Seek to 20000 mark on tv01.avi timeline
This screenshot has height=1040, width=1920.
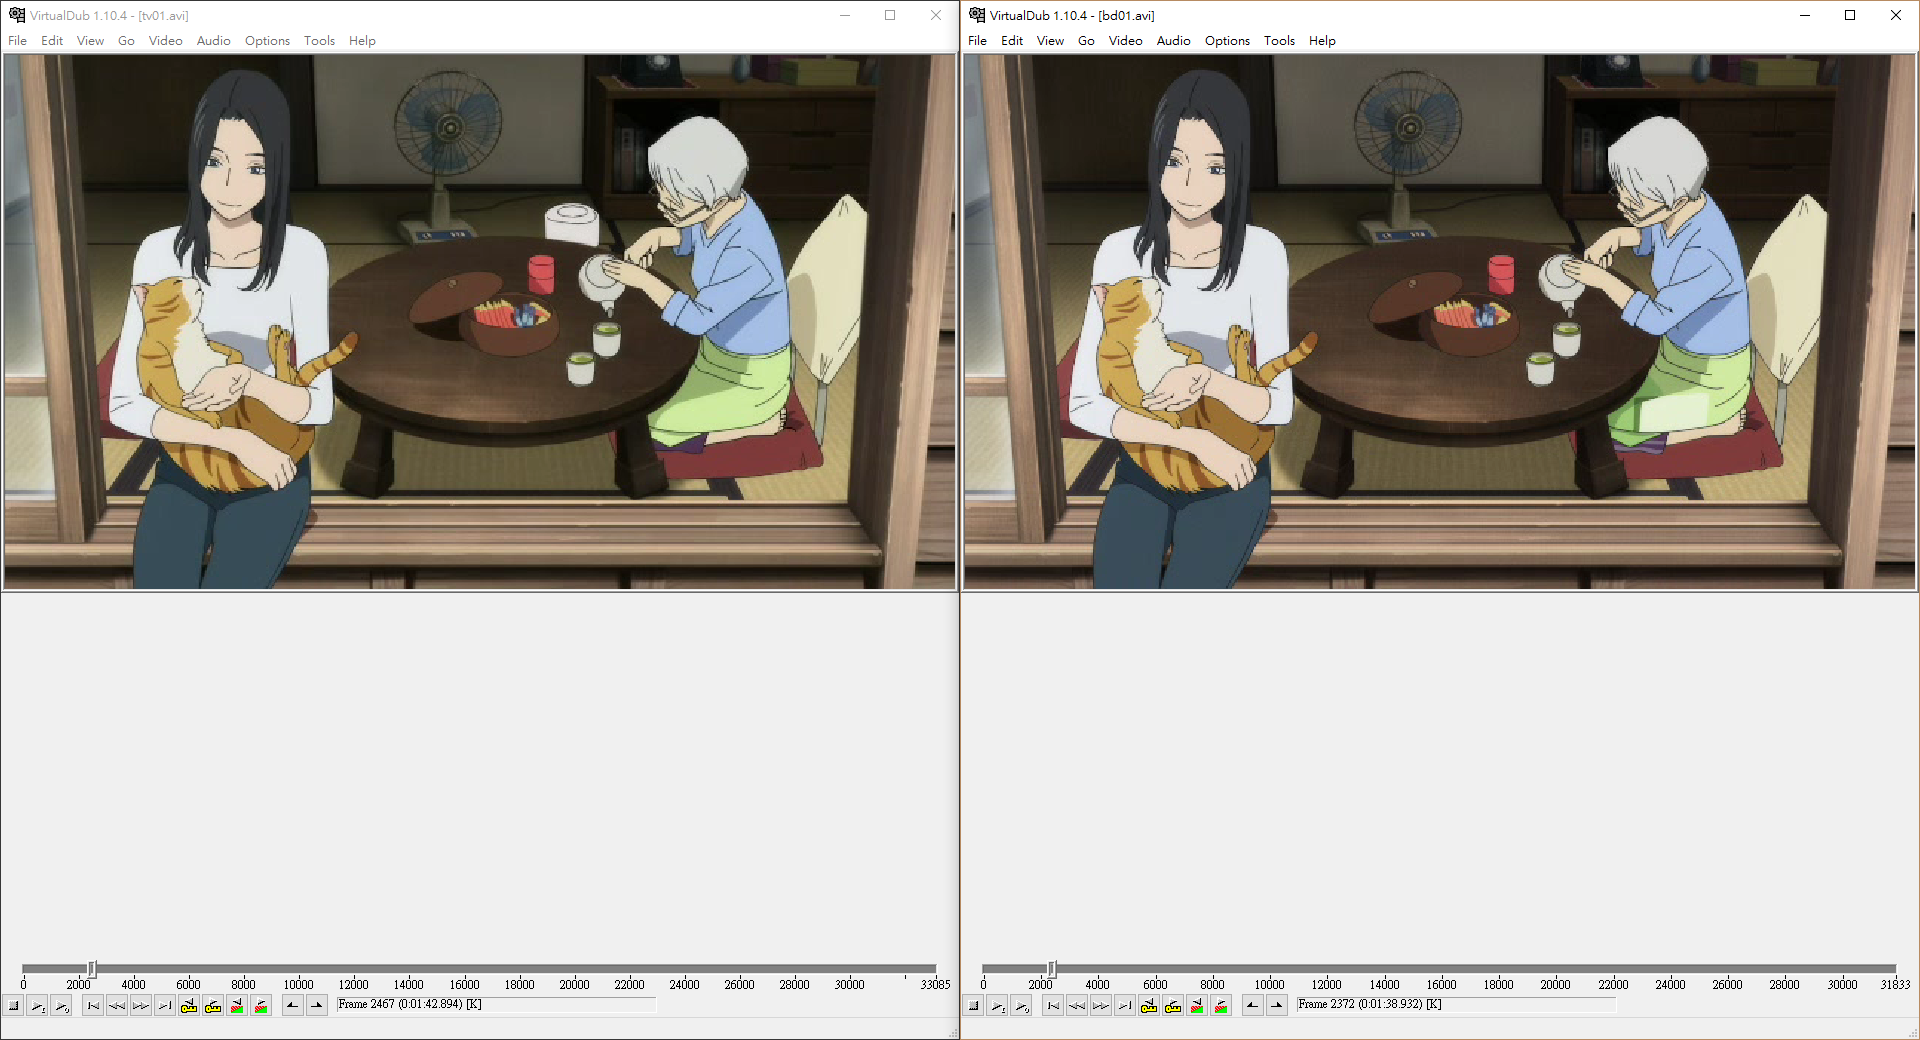tap(574, 984)
